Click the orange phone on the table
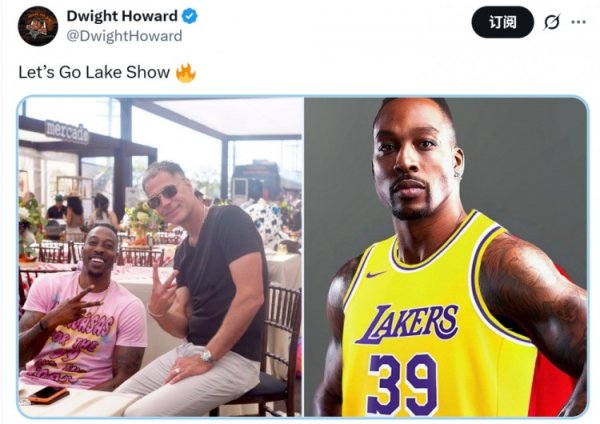The width and height of the screenshot is (600, 424). [48, 395]
